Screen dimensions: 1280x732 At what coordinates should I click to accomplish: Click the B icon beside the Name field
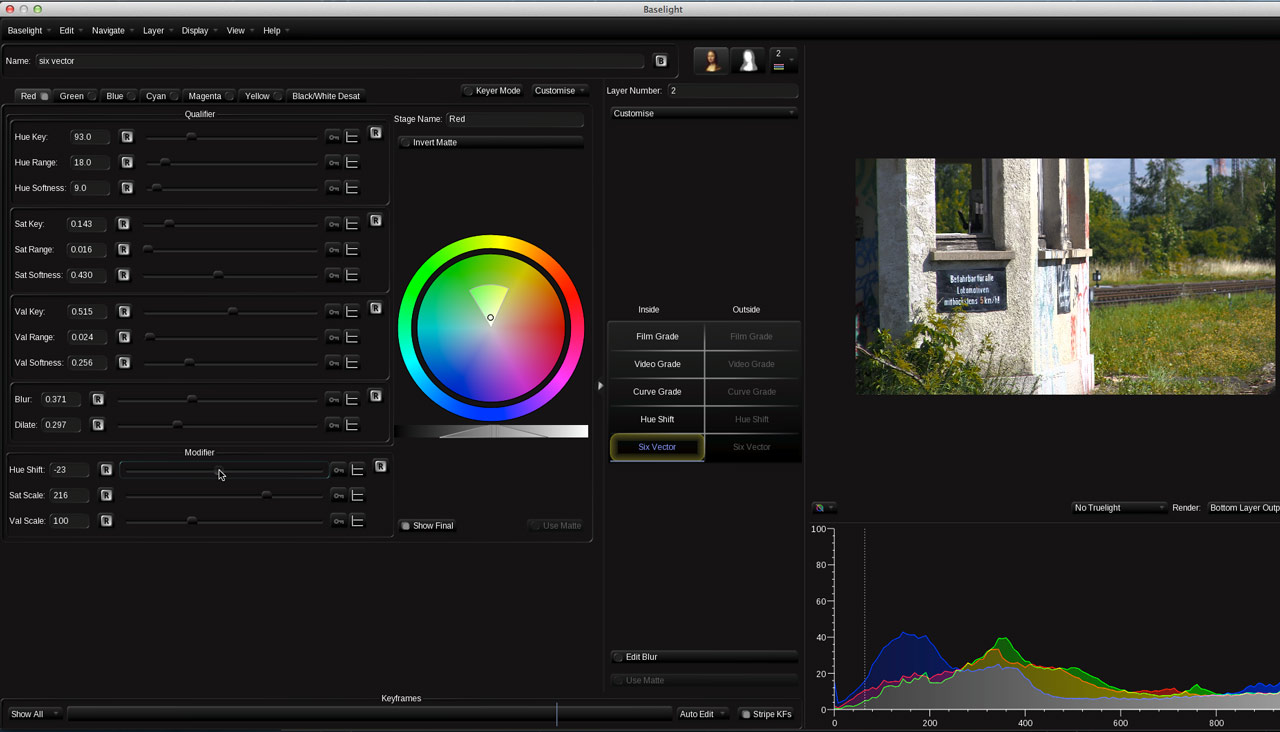[661, 60]
